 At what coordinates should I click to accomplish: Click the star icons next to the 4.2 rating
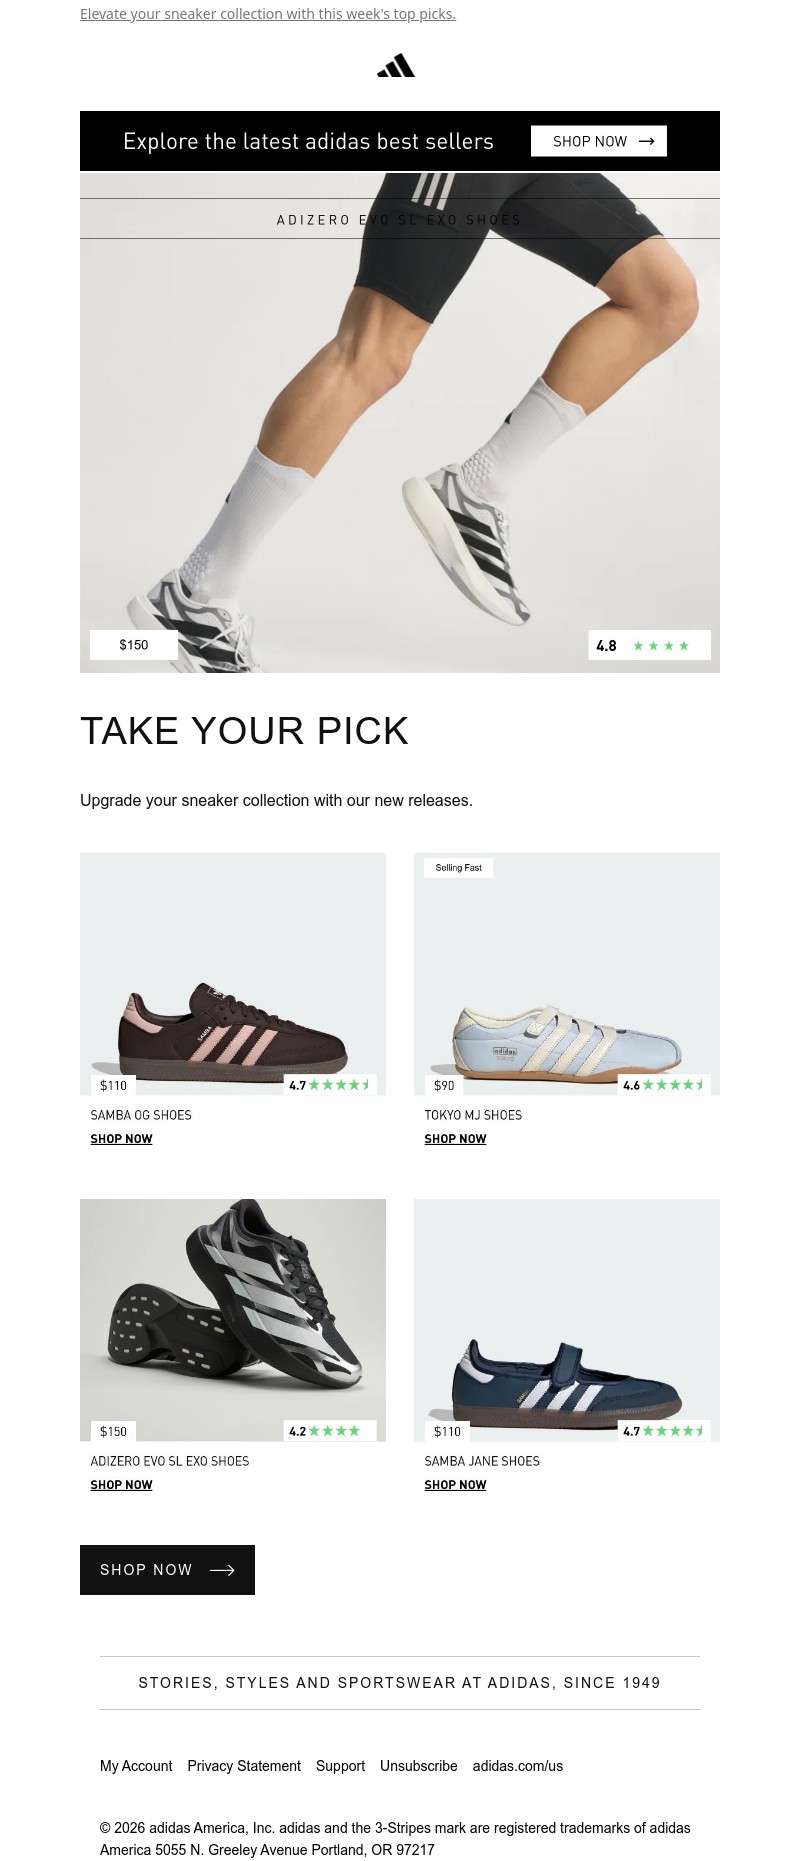[x=334, y=1430]
